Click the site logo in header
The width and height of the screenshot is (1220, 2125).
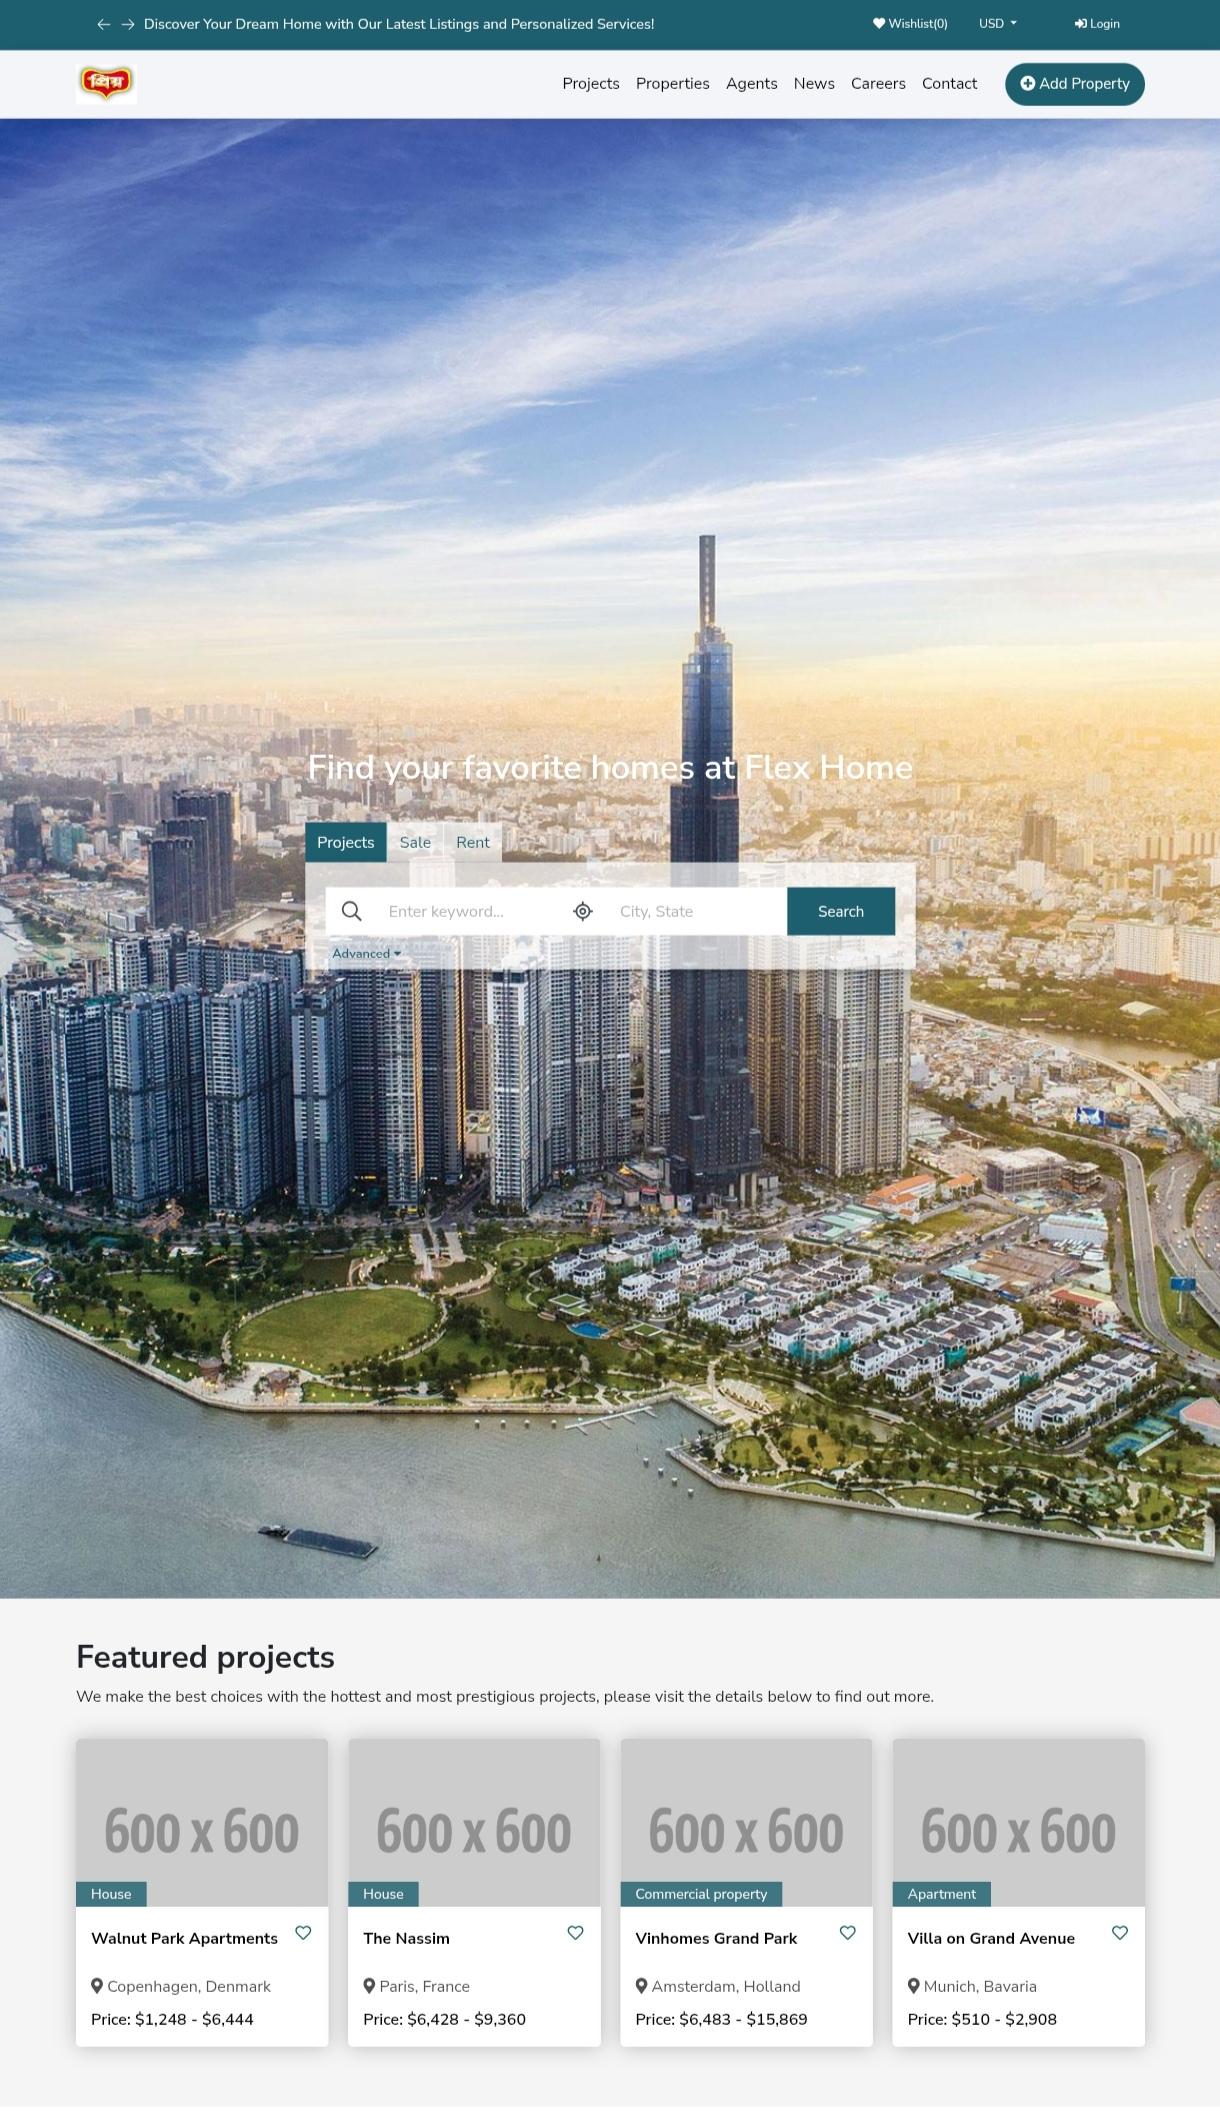pos(106,84)
